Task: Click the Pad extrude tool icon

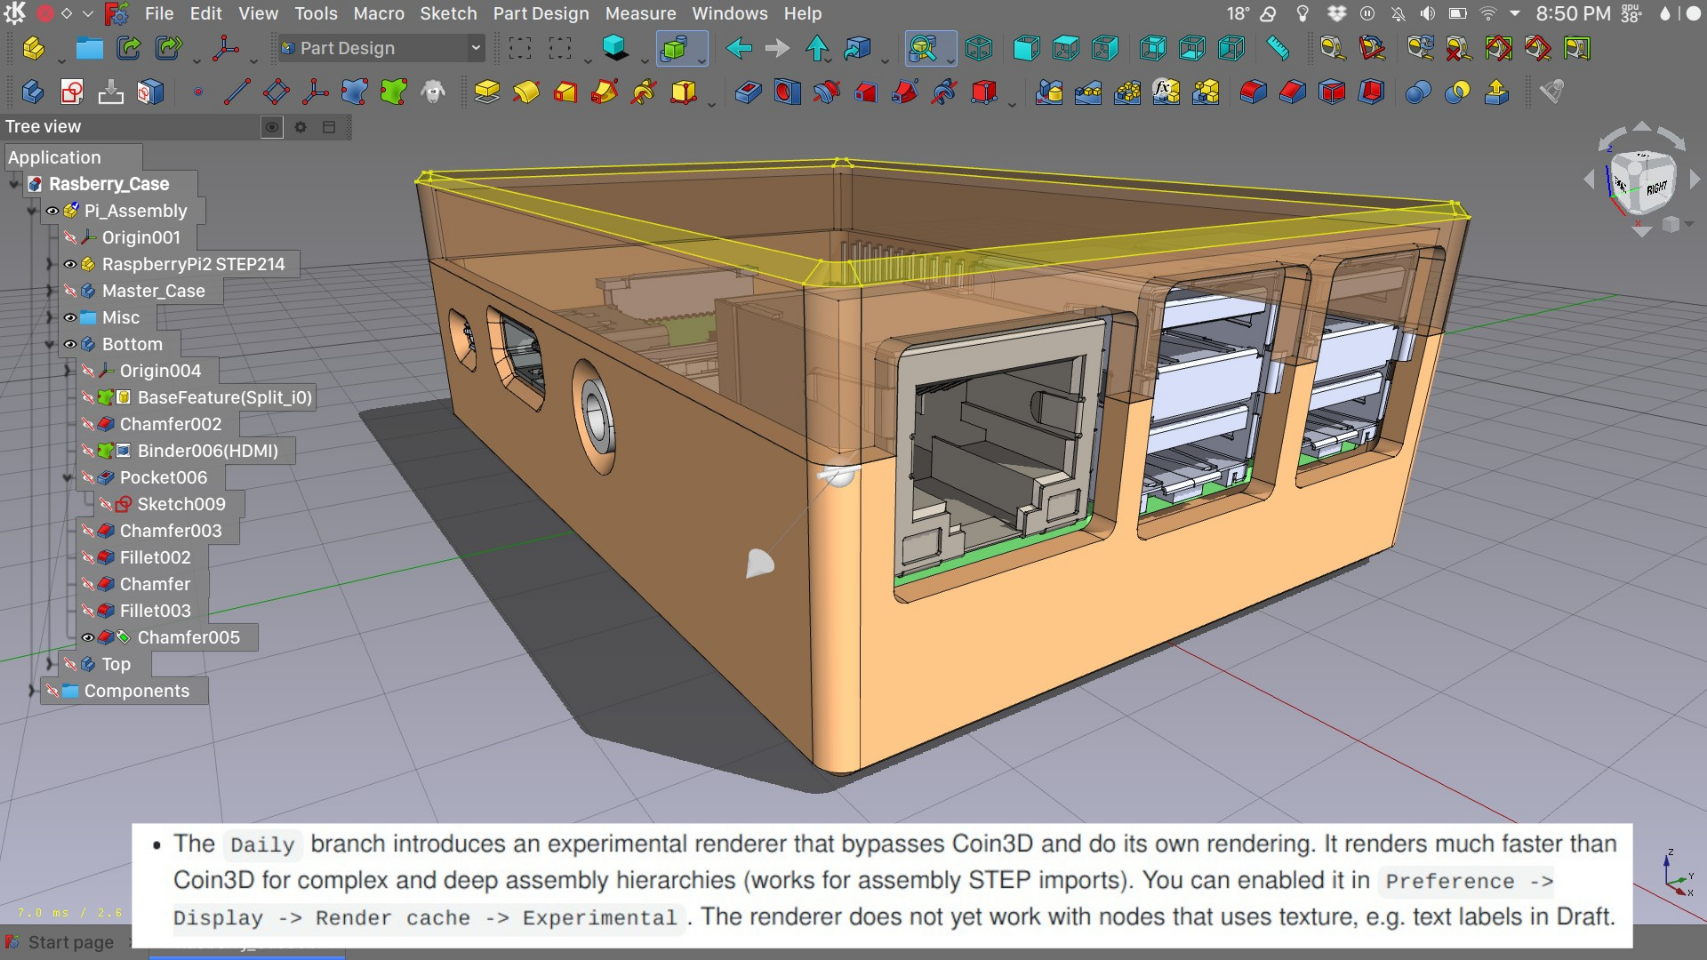Action: click(x=487, y=92)
